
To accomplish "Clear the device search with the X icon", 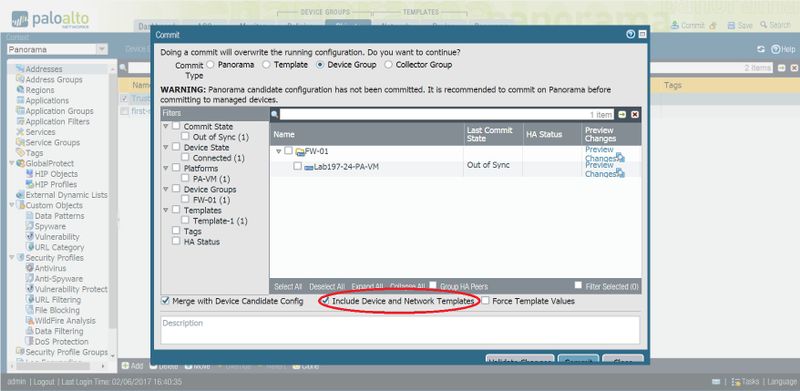I will (635, 114).
